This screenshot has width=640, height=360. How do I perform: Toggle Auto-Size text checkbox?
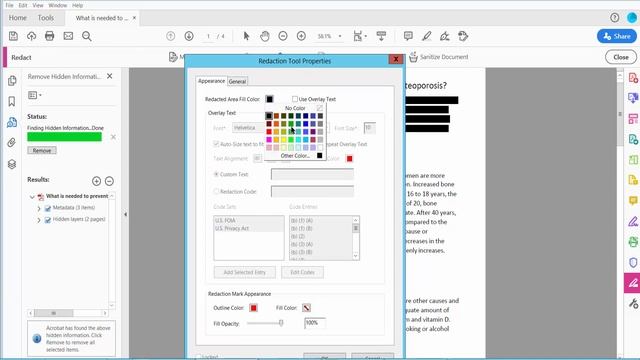216,144
